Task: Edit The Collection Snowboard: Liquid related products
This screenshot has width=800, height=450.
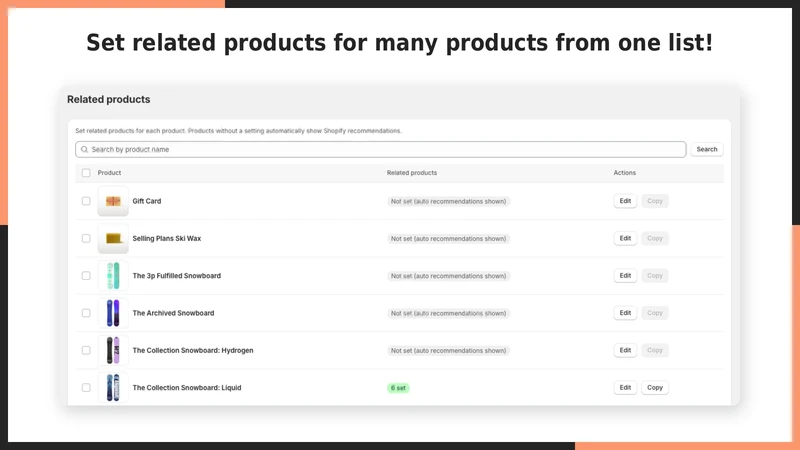Action: coord(625,388)
